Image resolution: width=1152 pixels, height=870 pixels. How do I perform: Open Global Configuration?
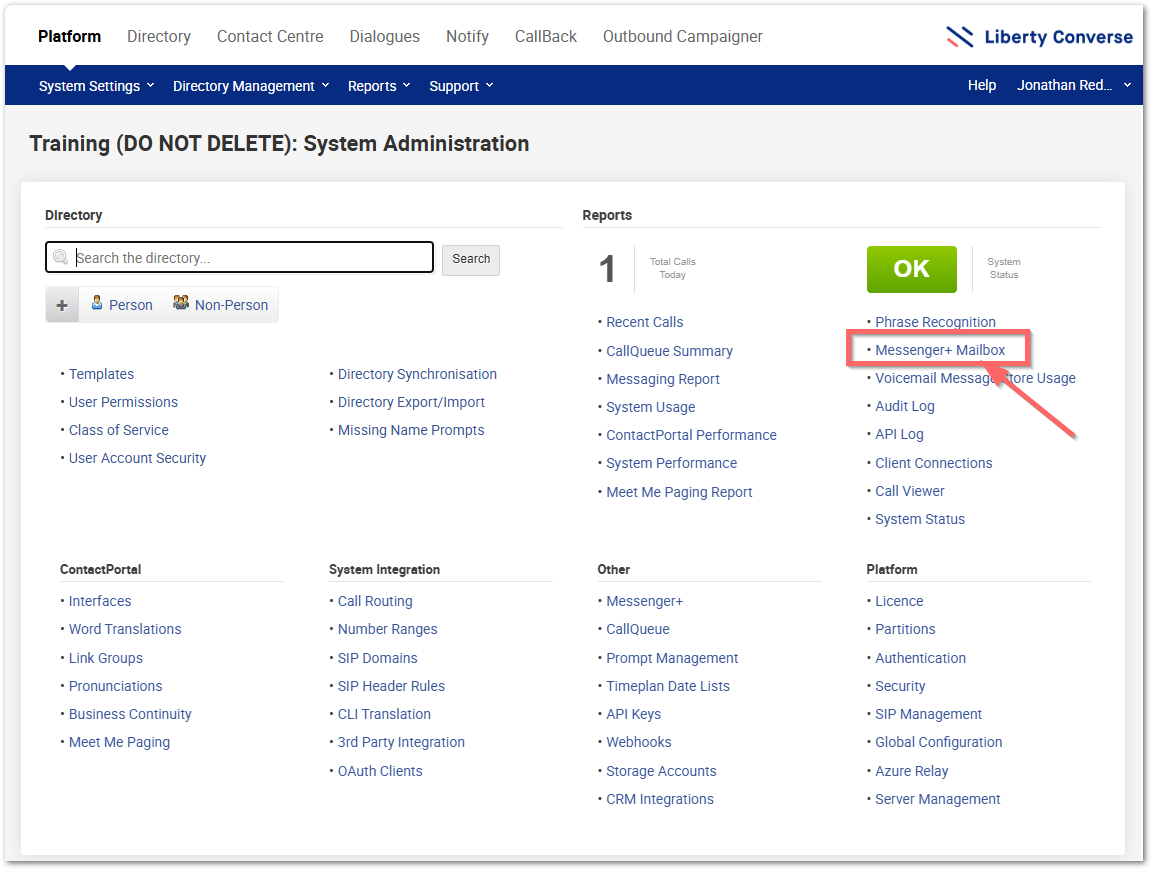point(938,742)
